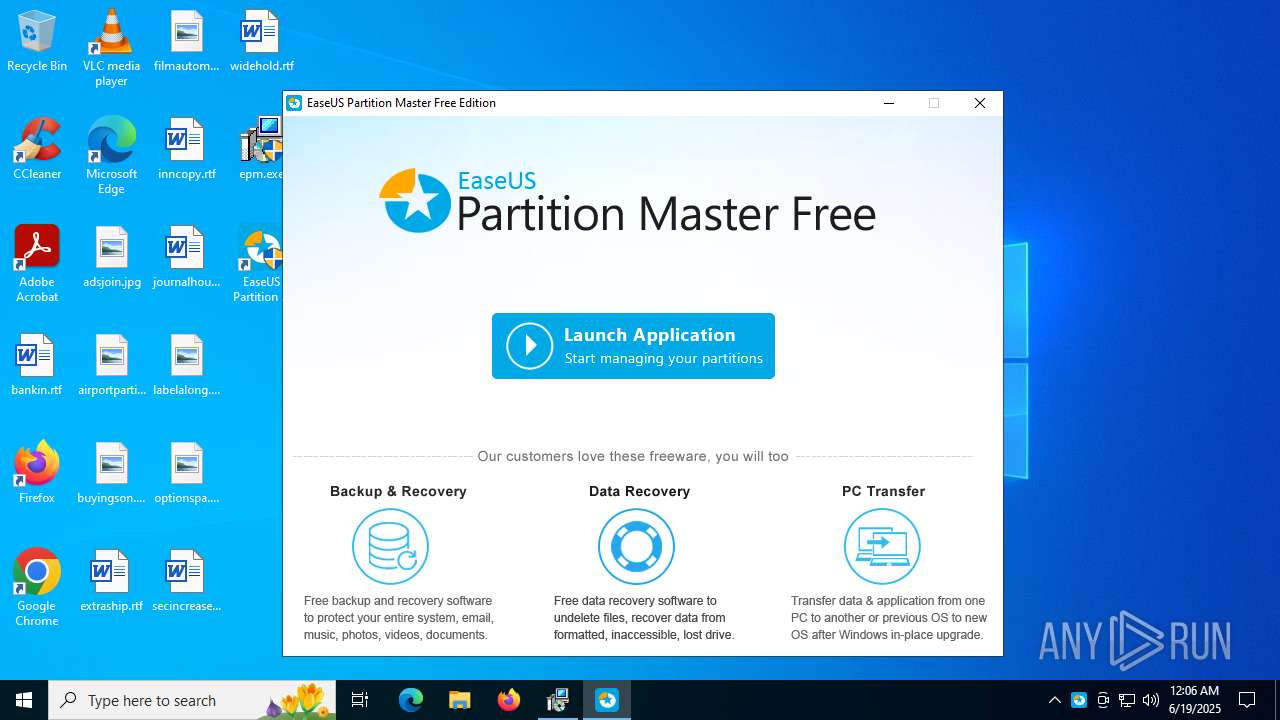Select the Data Recovery heading
The image size is (1280, 720).
[x=639, y=491]
